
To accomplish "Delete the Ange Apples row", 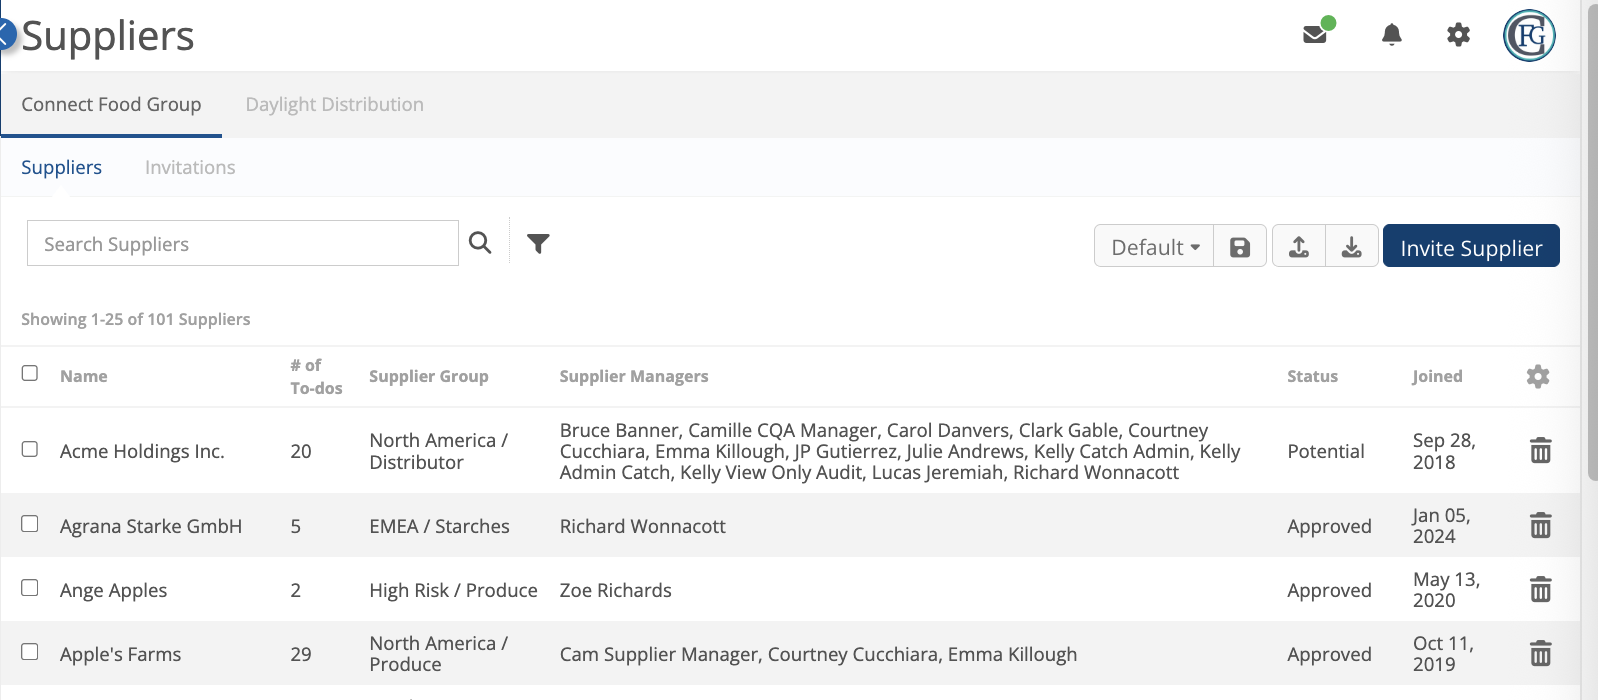I will point(1541,590).
